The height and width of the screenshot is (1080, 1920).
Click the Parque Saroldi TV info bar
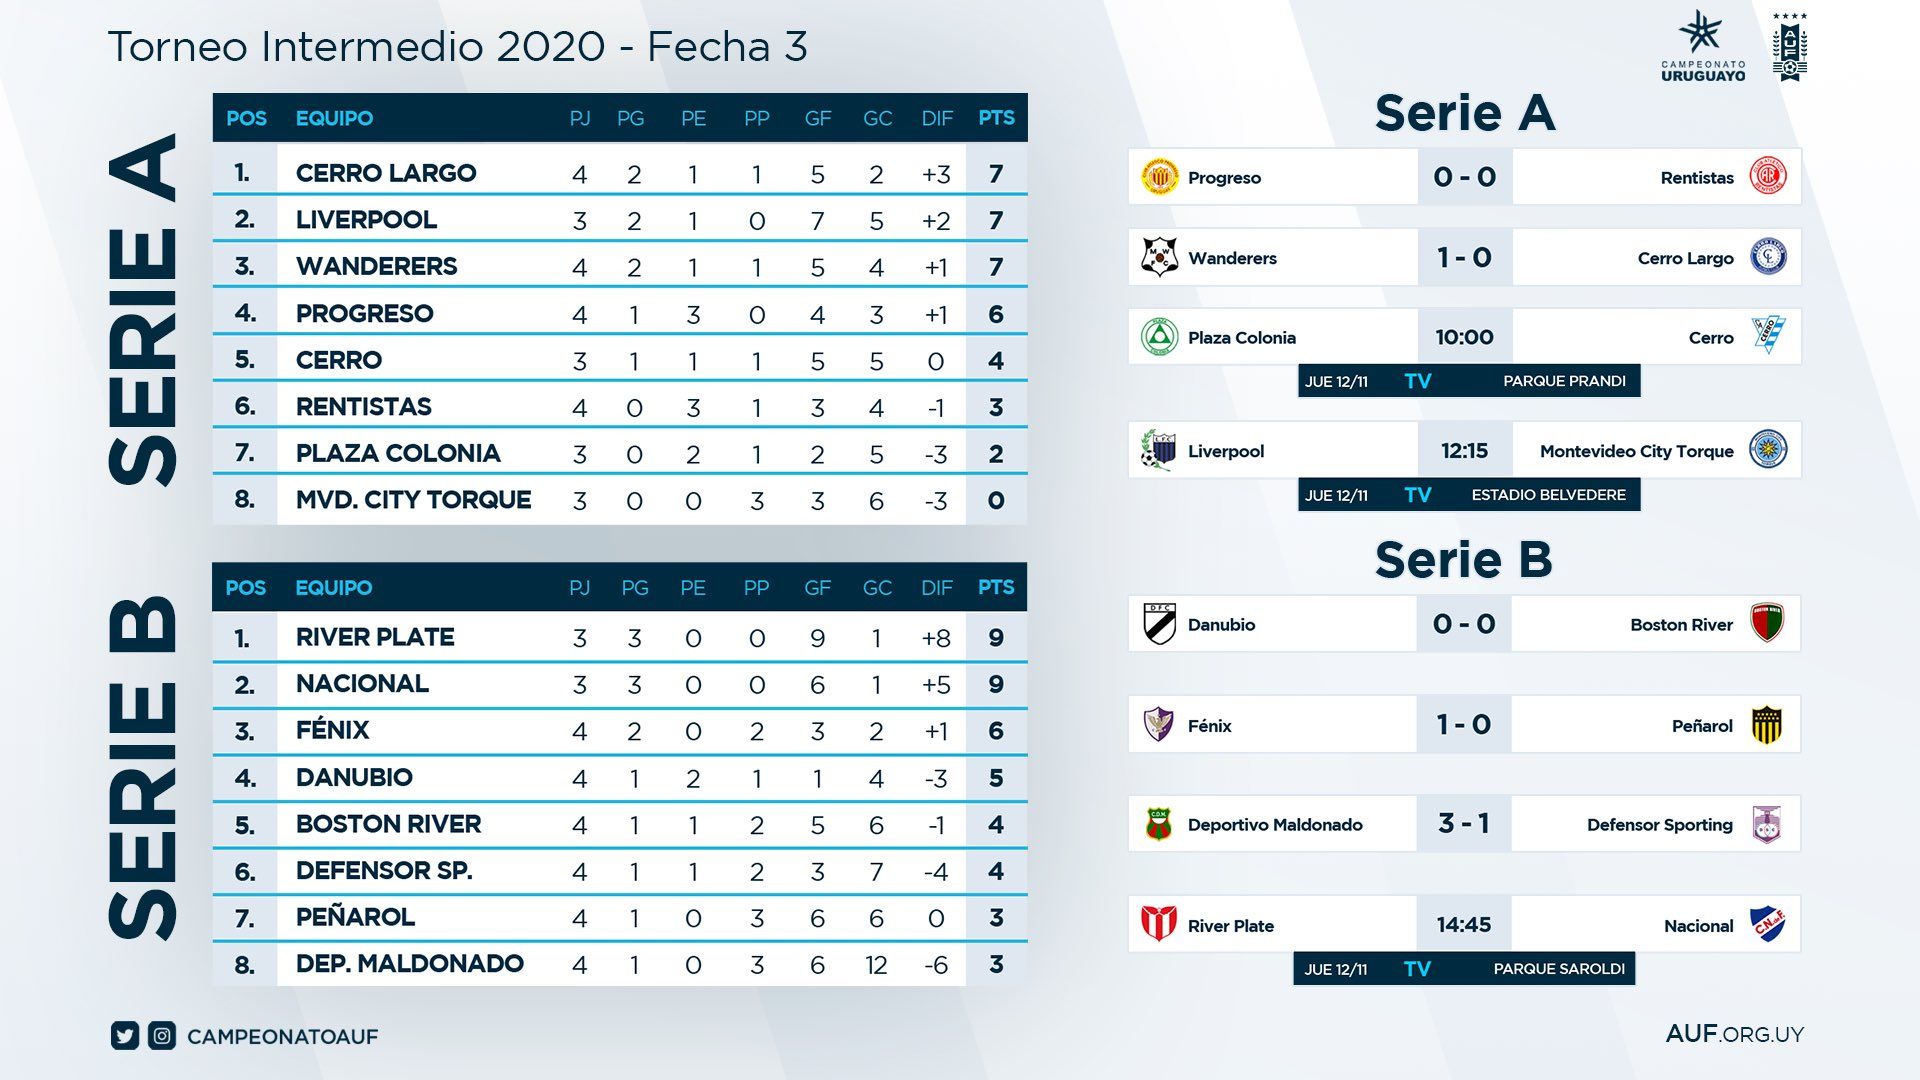[1464, 969]
